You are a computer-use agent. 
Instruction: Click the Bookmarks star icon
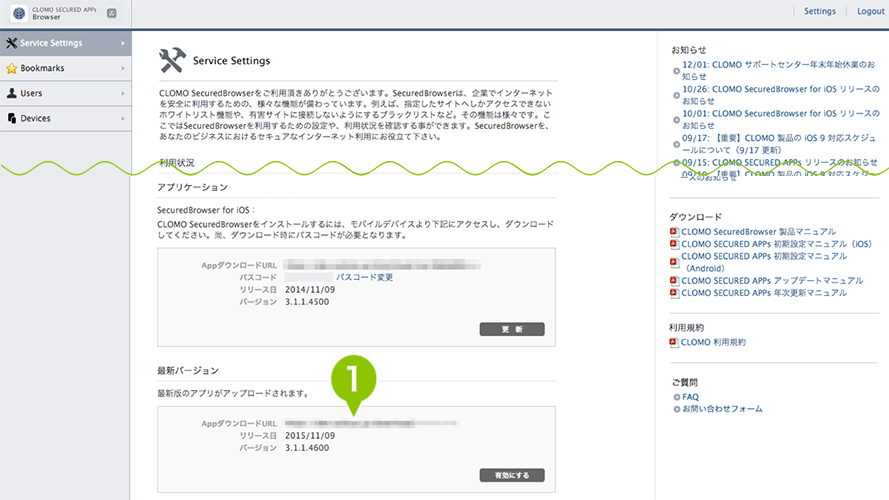click(x=11, y=68)
